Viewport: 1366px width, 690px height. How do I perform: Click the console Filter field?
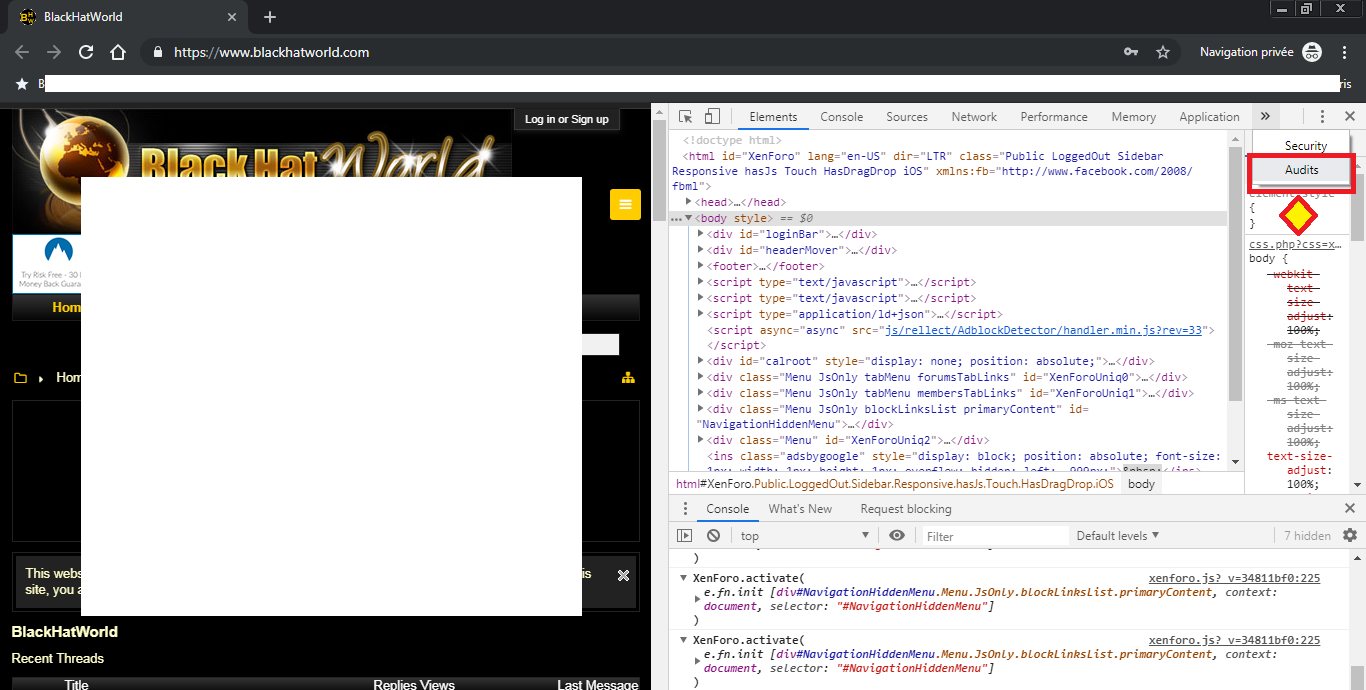point(995,536)
